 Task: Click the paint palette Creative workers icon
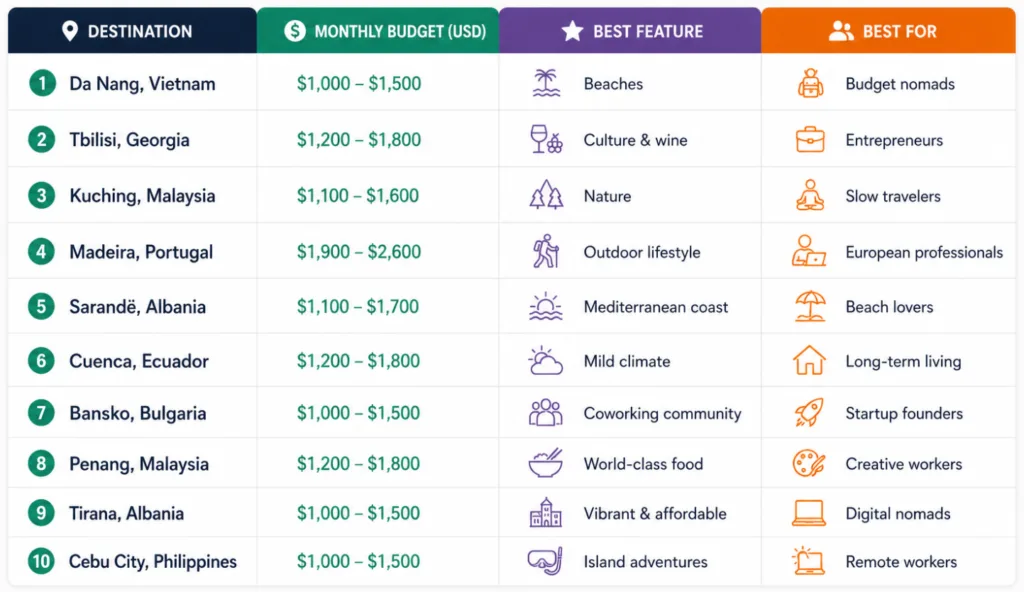[x=809, y=463]
